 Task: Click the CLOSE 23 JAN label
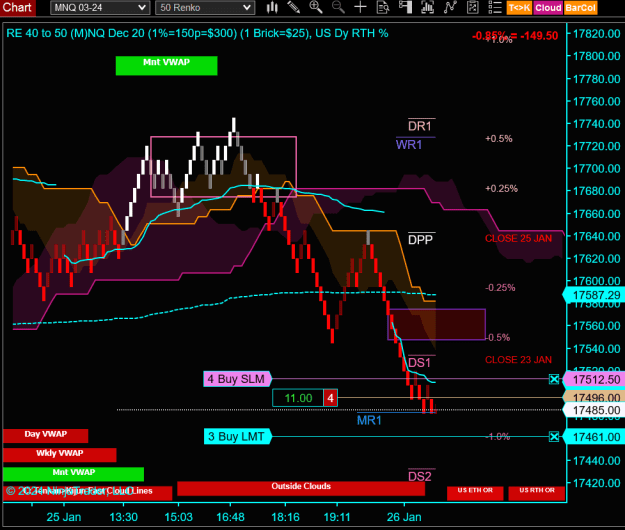(519, 360)
